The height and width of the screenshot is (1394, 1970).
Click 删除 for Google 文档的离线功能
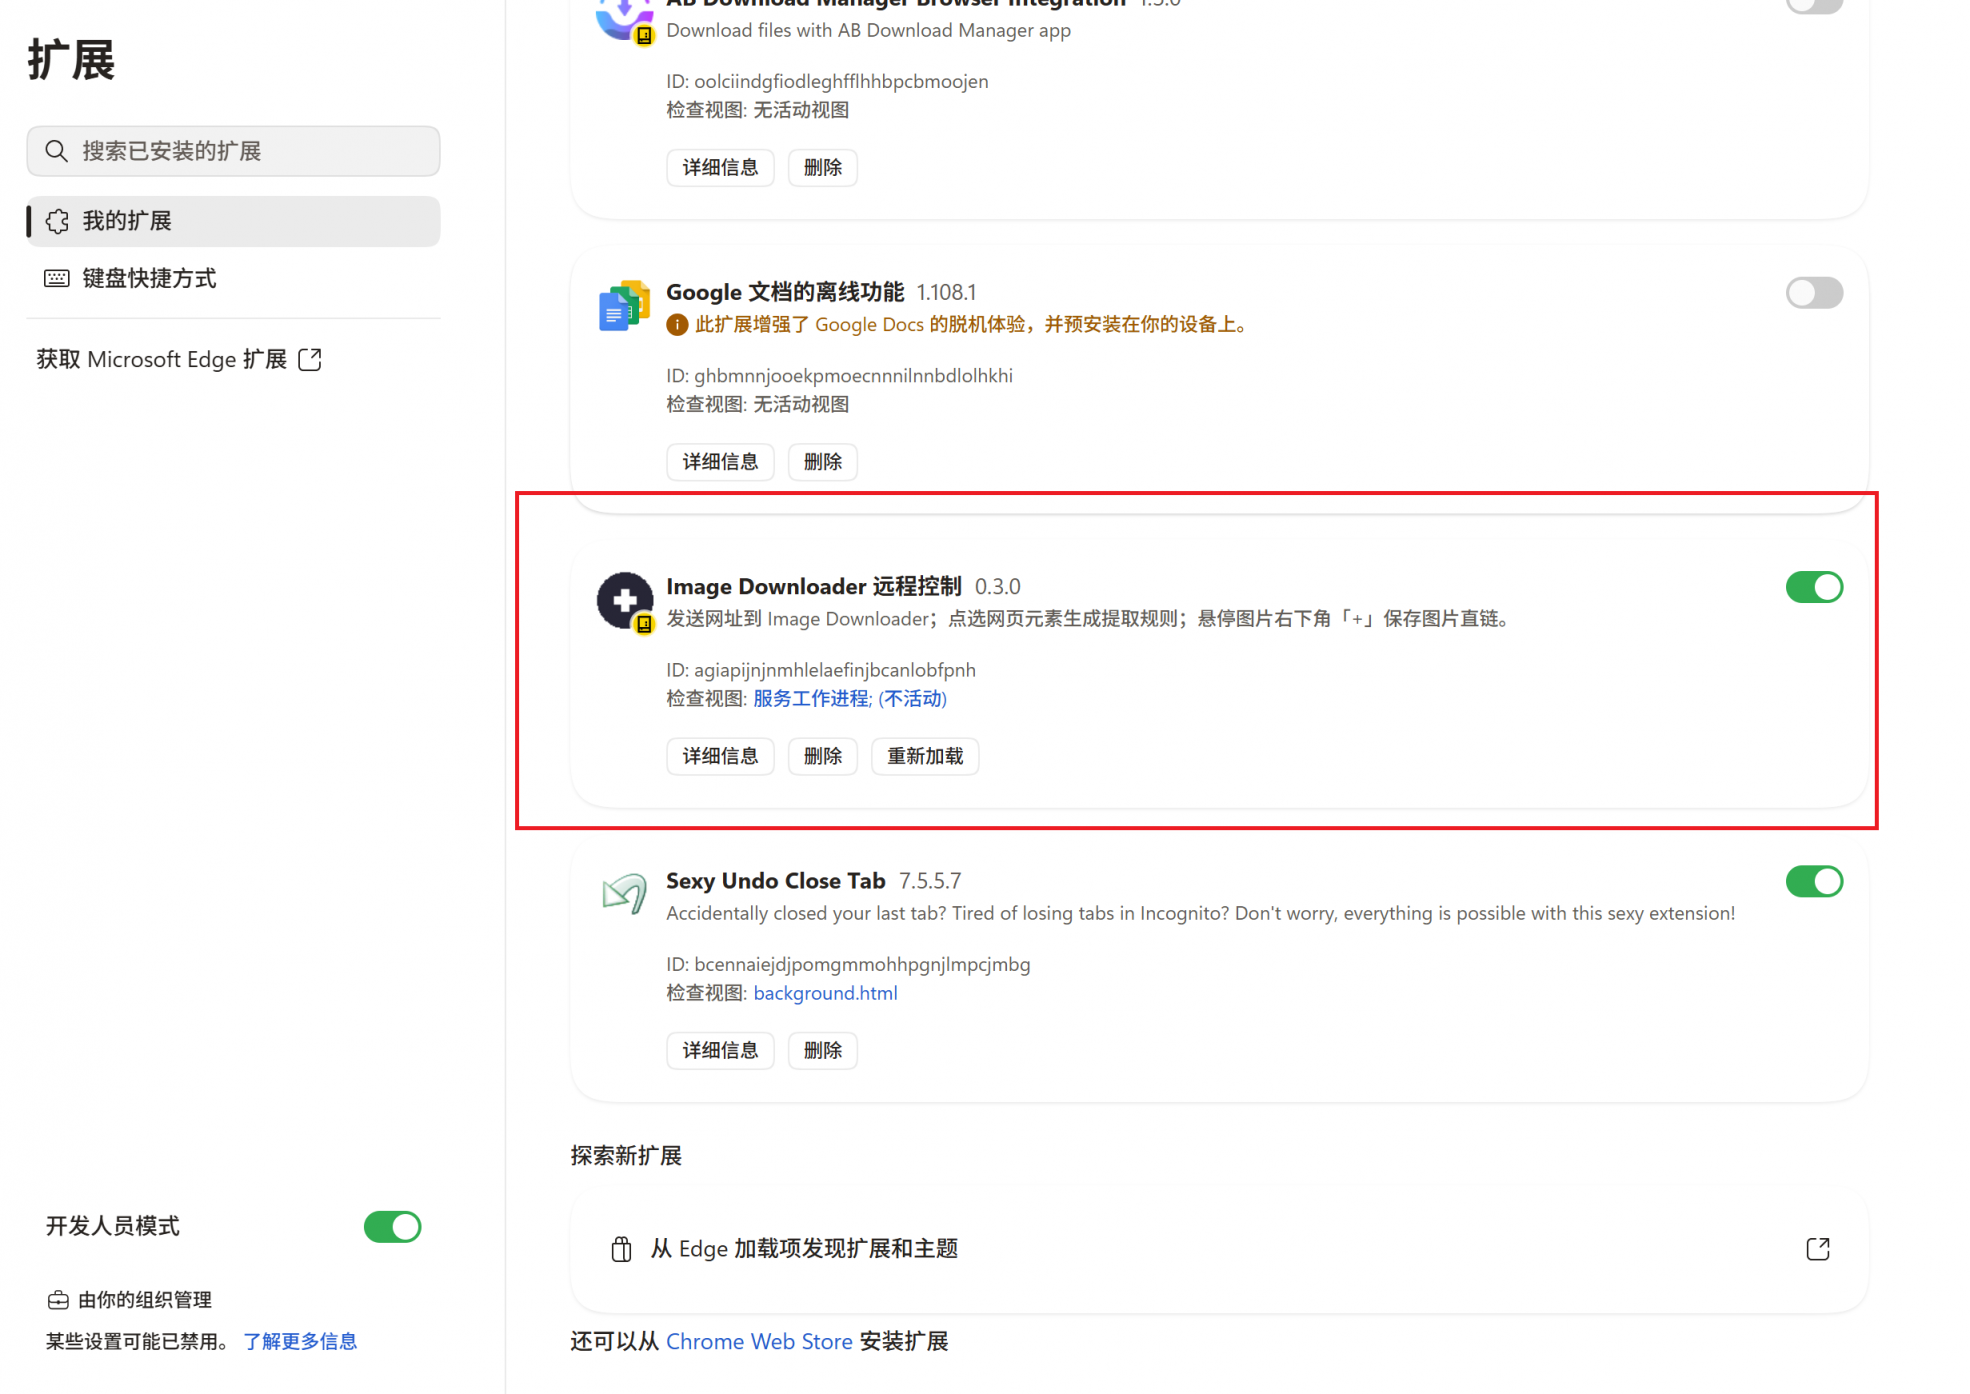pyautogui.click(x=822, y=461)
